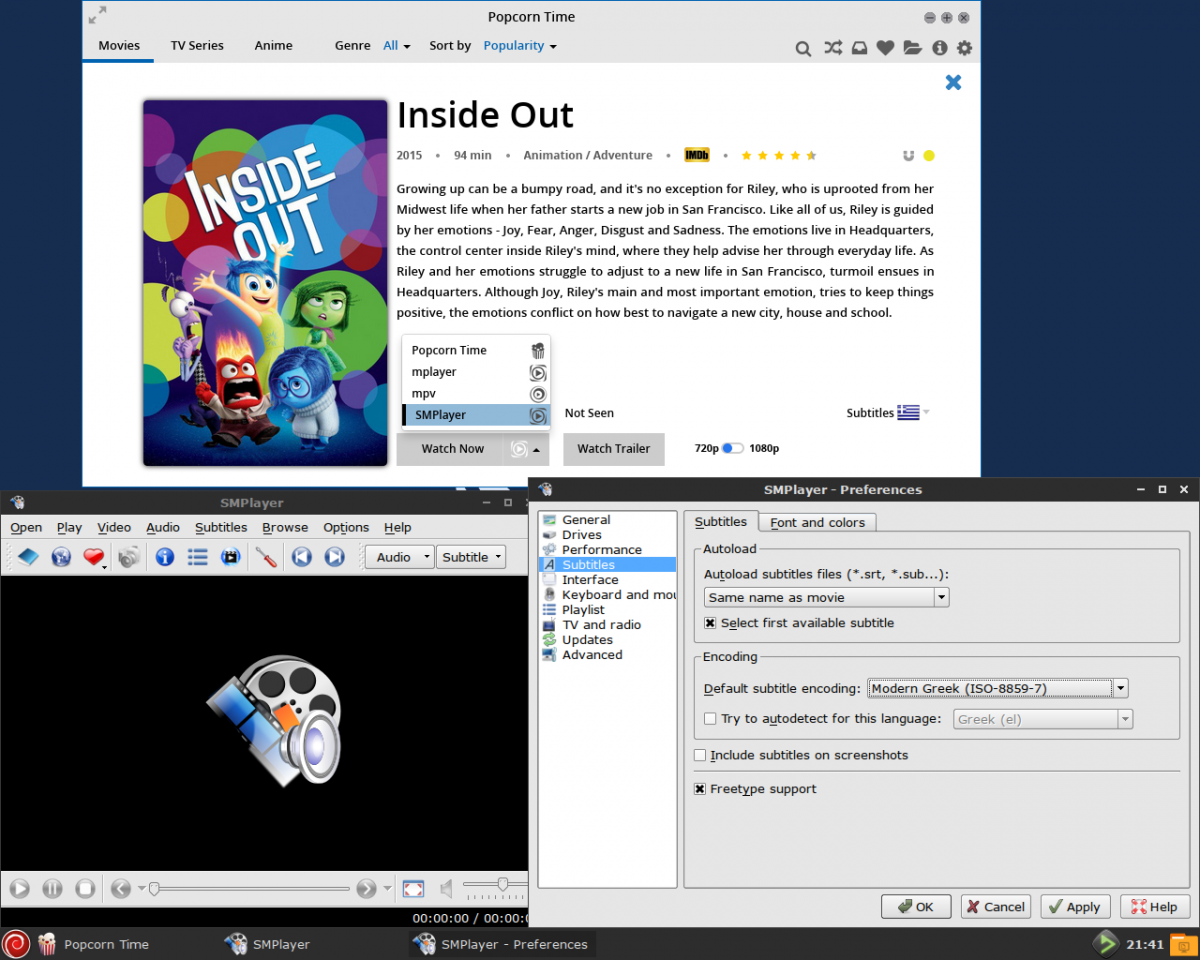This screenshot has height=960, width=1200.
Task: Toggle player chooser arrow beside Watch Now
Action: click(x=538, y=450)
